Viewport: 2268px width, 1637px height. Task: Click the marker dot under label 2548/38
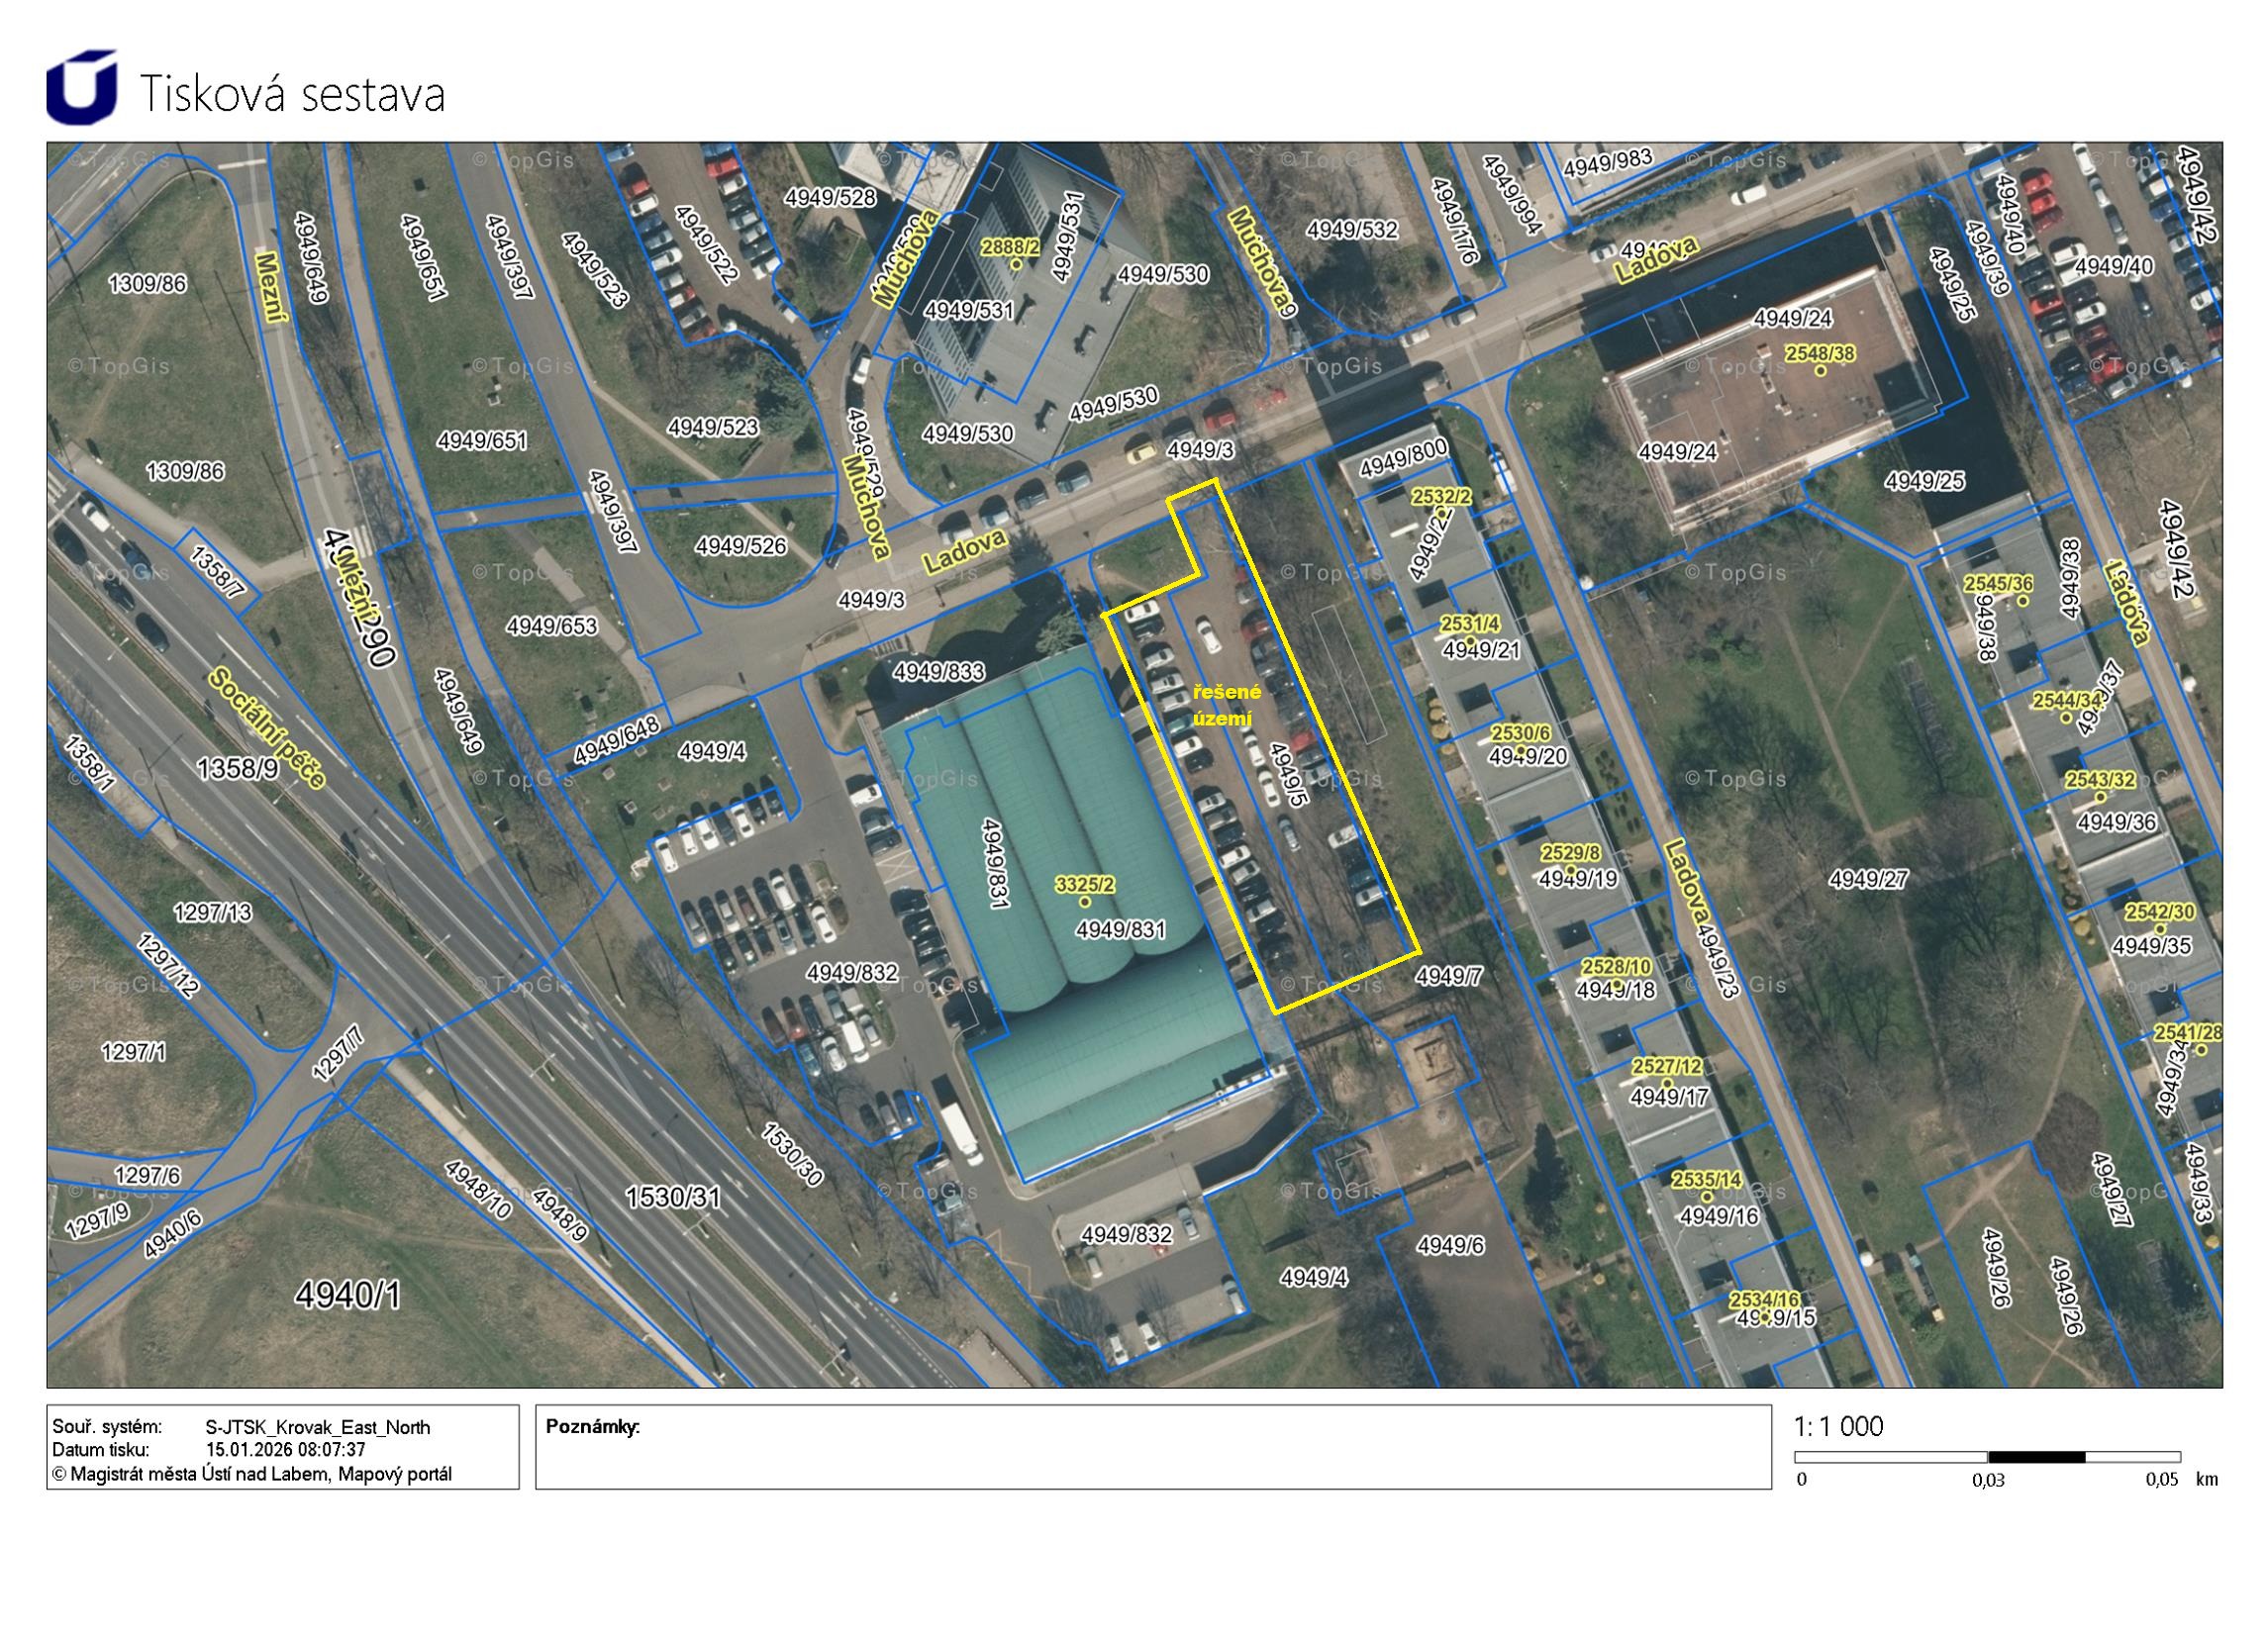point(1820,371)
